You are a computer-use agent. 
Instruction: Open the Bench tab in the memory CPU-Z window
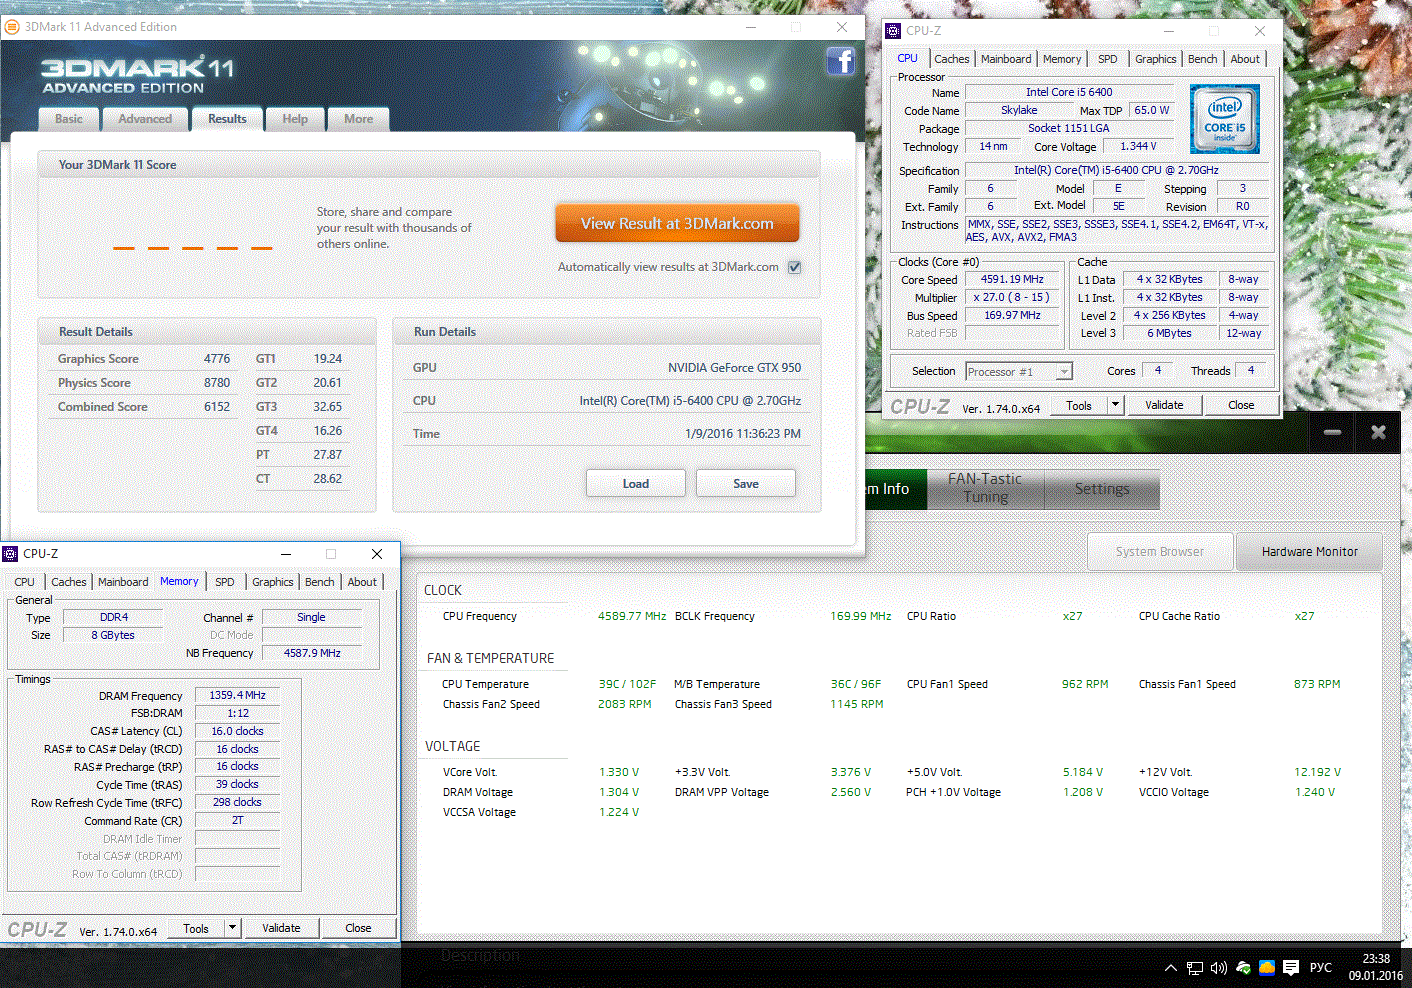point(320,582)
